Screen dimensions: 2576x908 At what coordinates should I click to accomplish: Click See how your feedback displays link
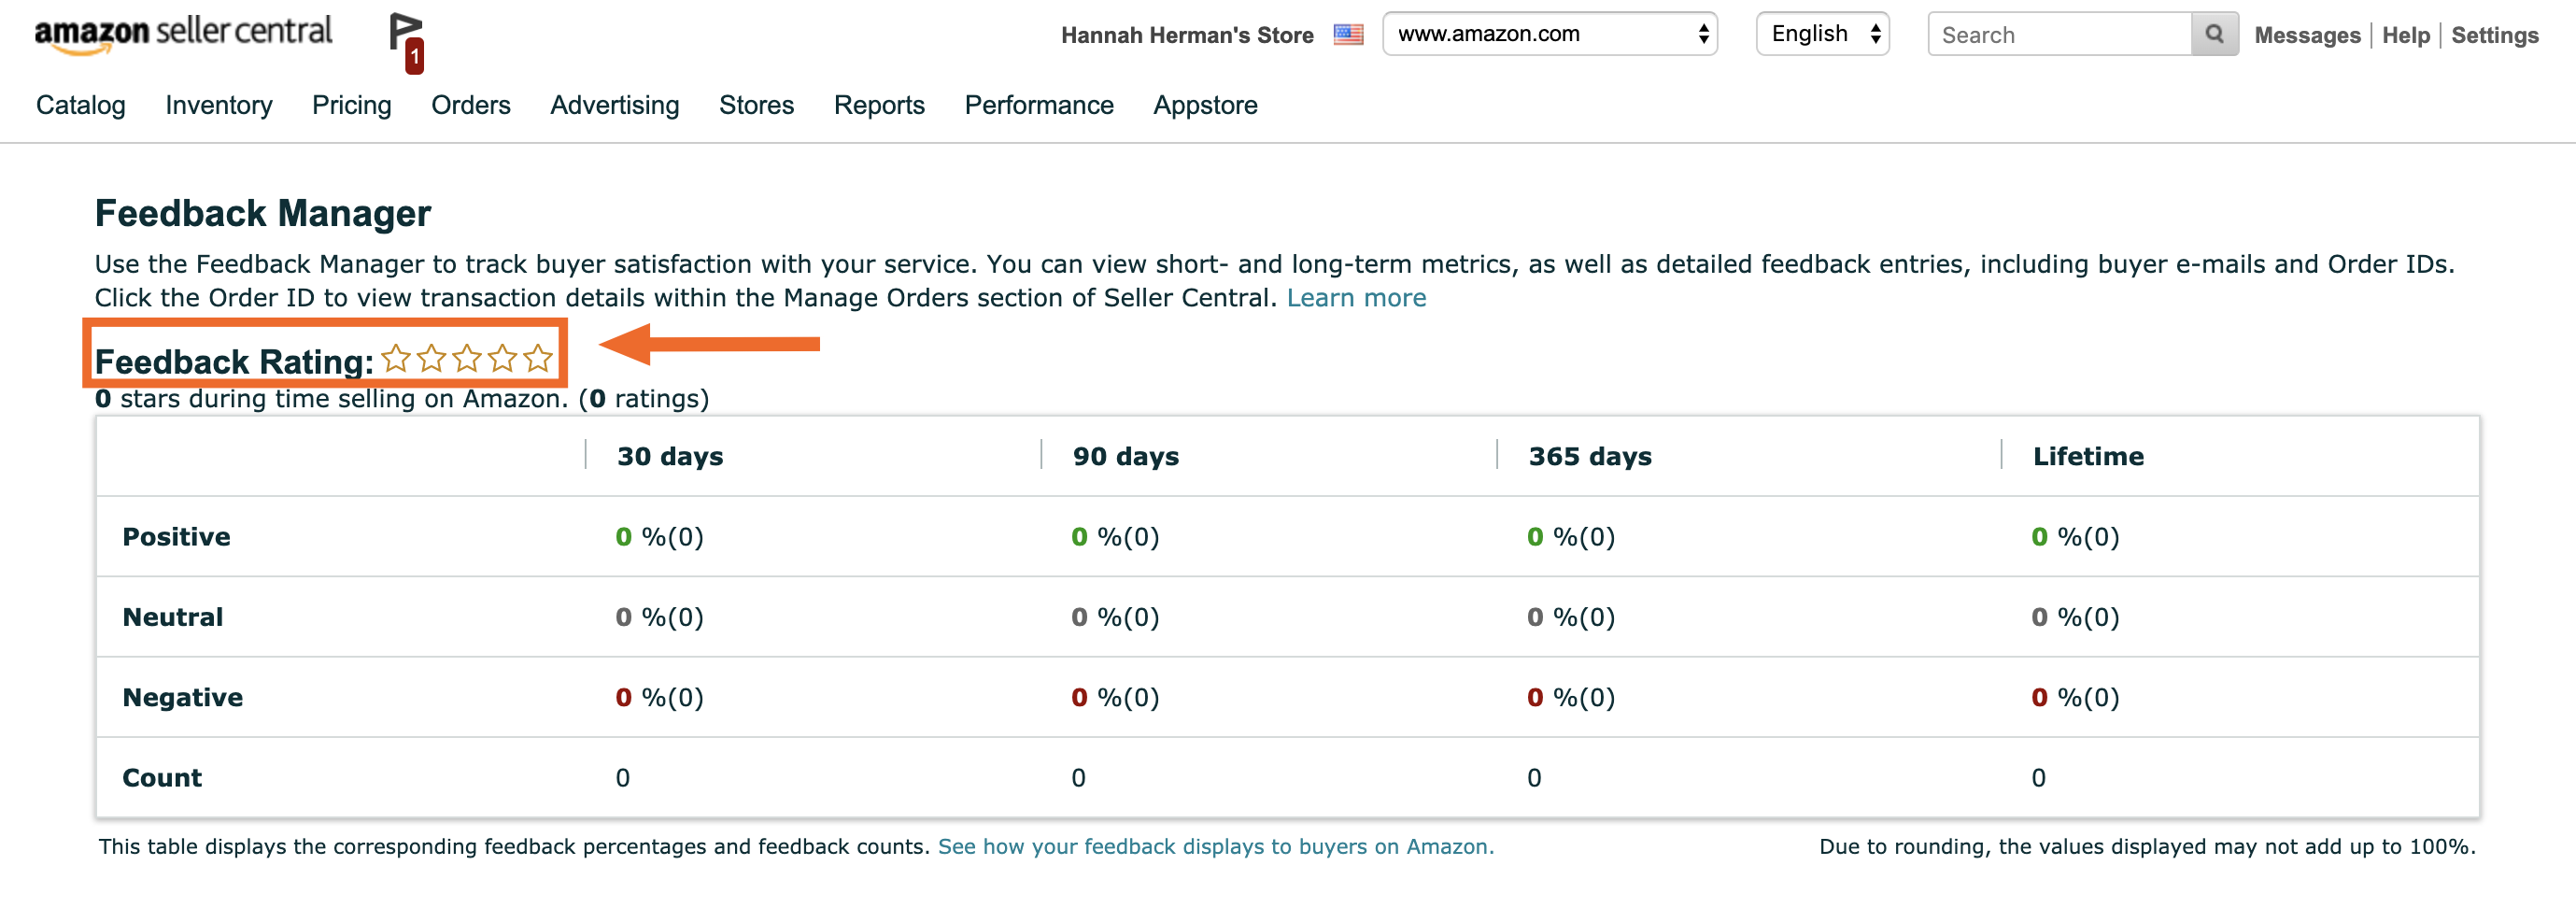click(1216, 846)
